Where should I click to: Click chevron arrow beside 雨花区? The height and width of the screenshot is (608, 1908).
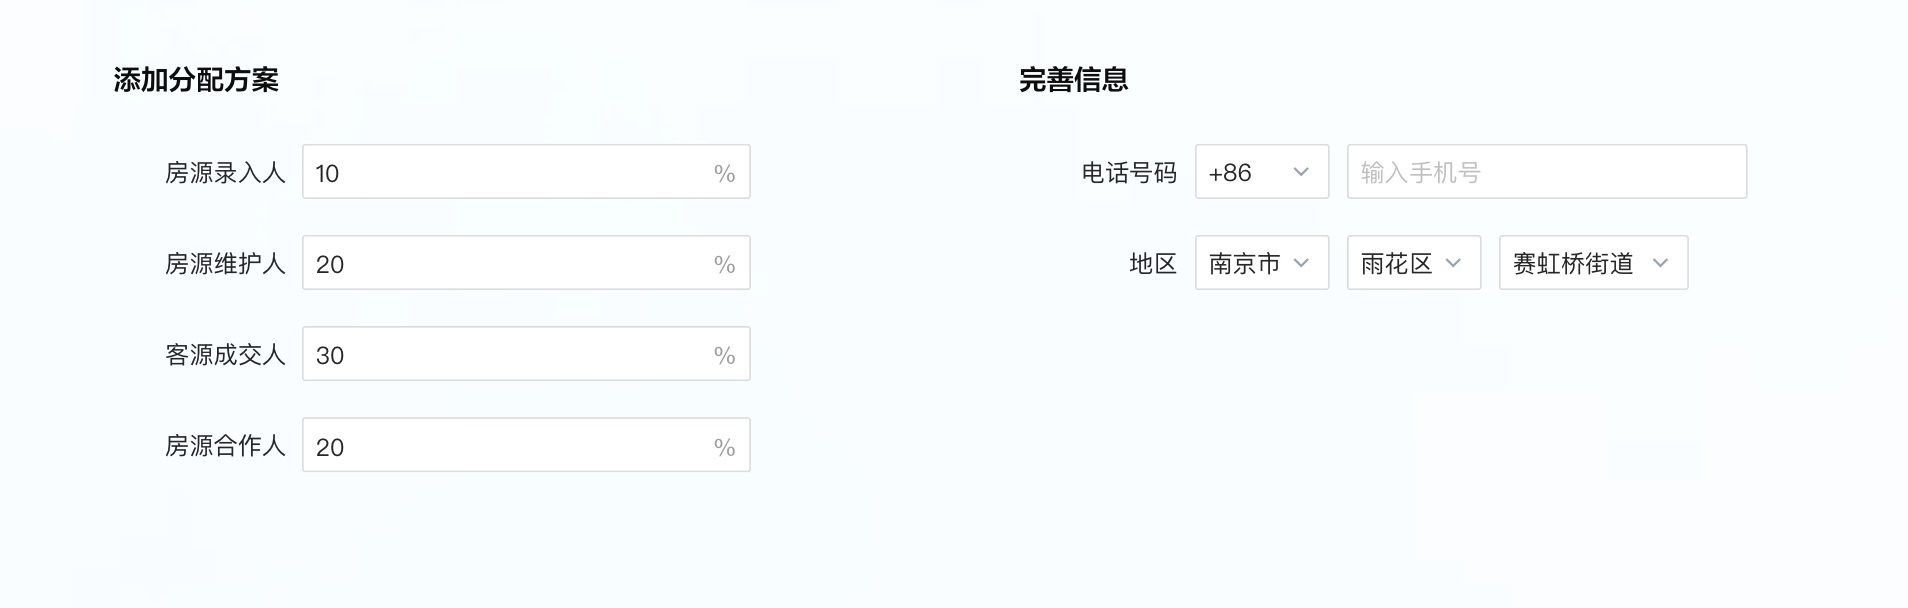pyautogui.click(x=1453, y=263)
